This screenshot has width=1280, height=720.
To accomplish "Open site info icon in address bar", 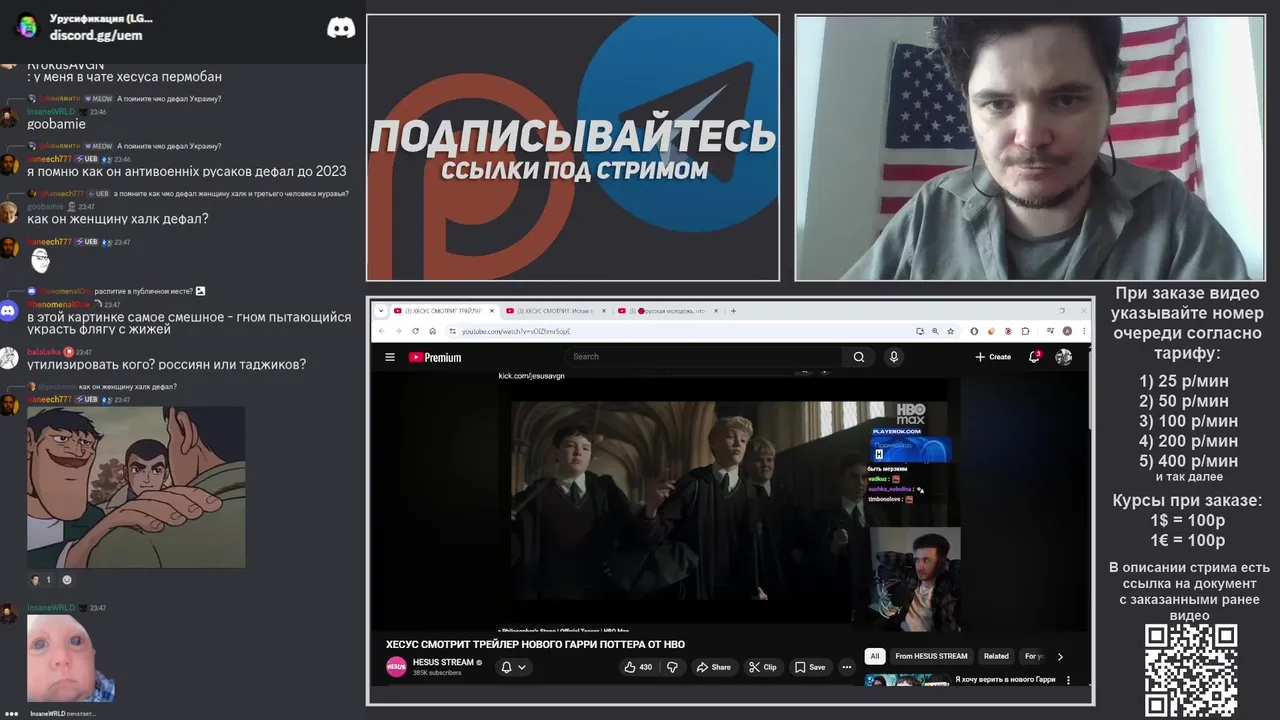I will coord(452,331).
